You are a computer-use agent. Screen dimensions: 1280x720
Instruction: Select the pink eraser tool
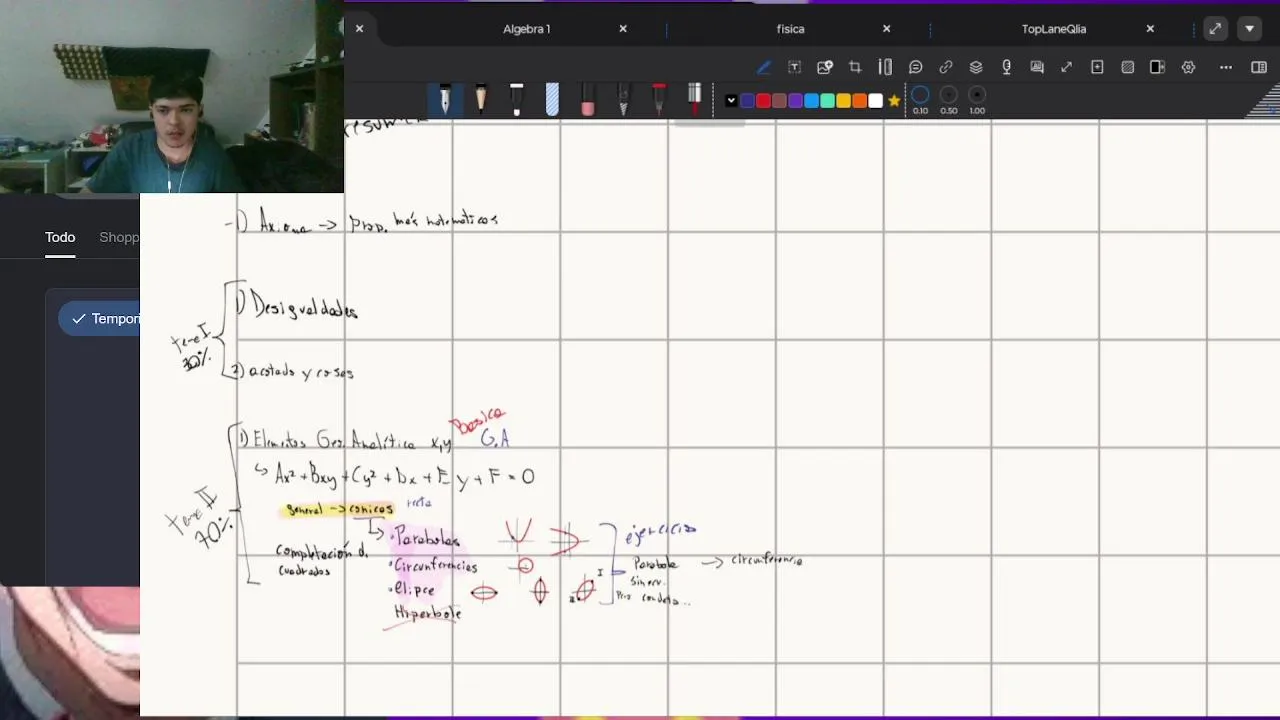pos(588,99)
